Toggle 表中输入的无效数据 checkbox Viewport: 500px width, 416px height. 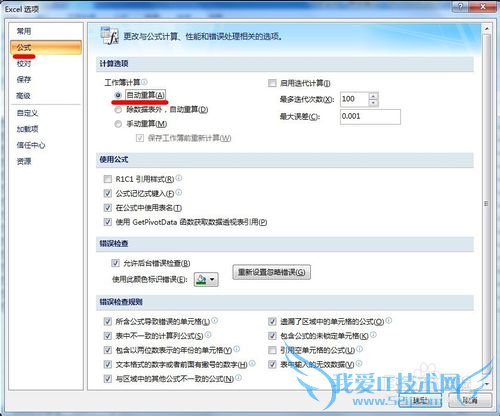272,364
